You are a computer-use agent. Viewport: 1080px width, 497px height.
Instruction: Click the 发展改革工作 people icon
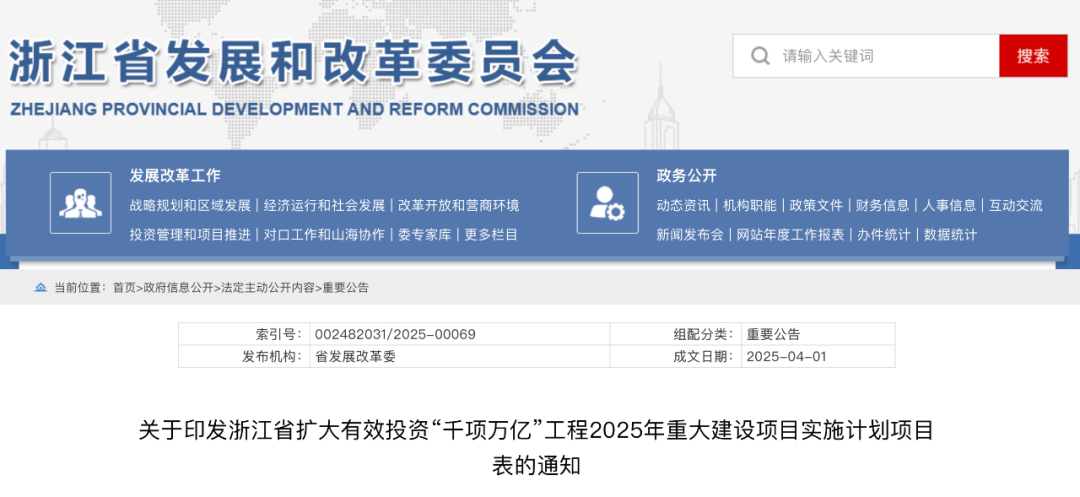pyautogui.click(x=81, y=203)
